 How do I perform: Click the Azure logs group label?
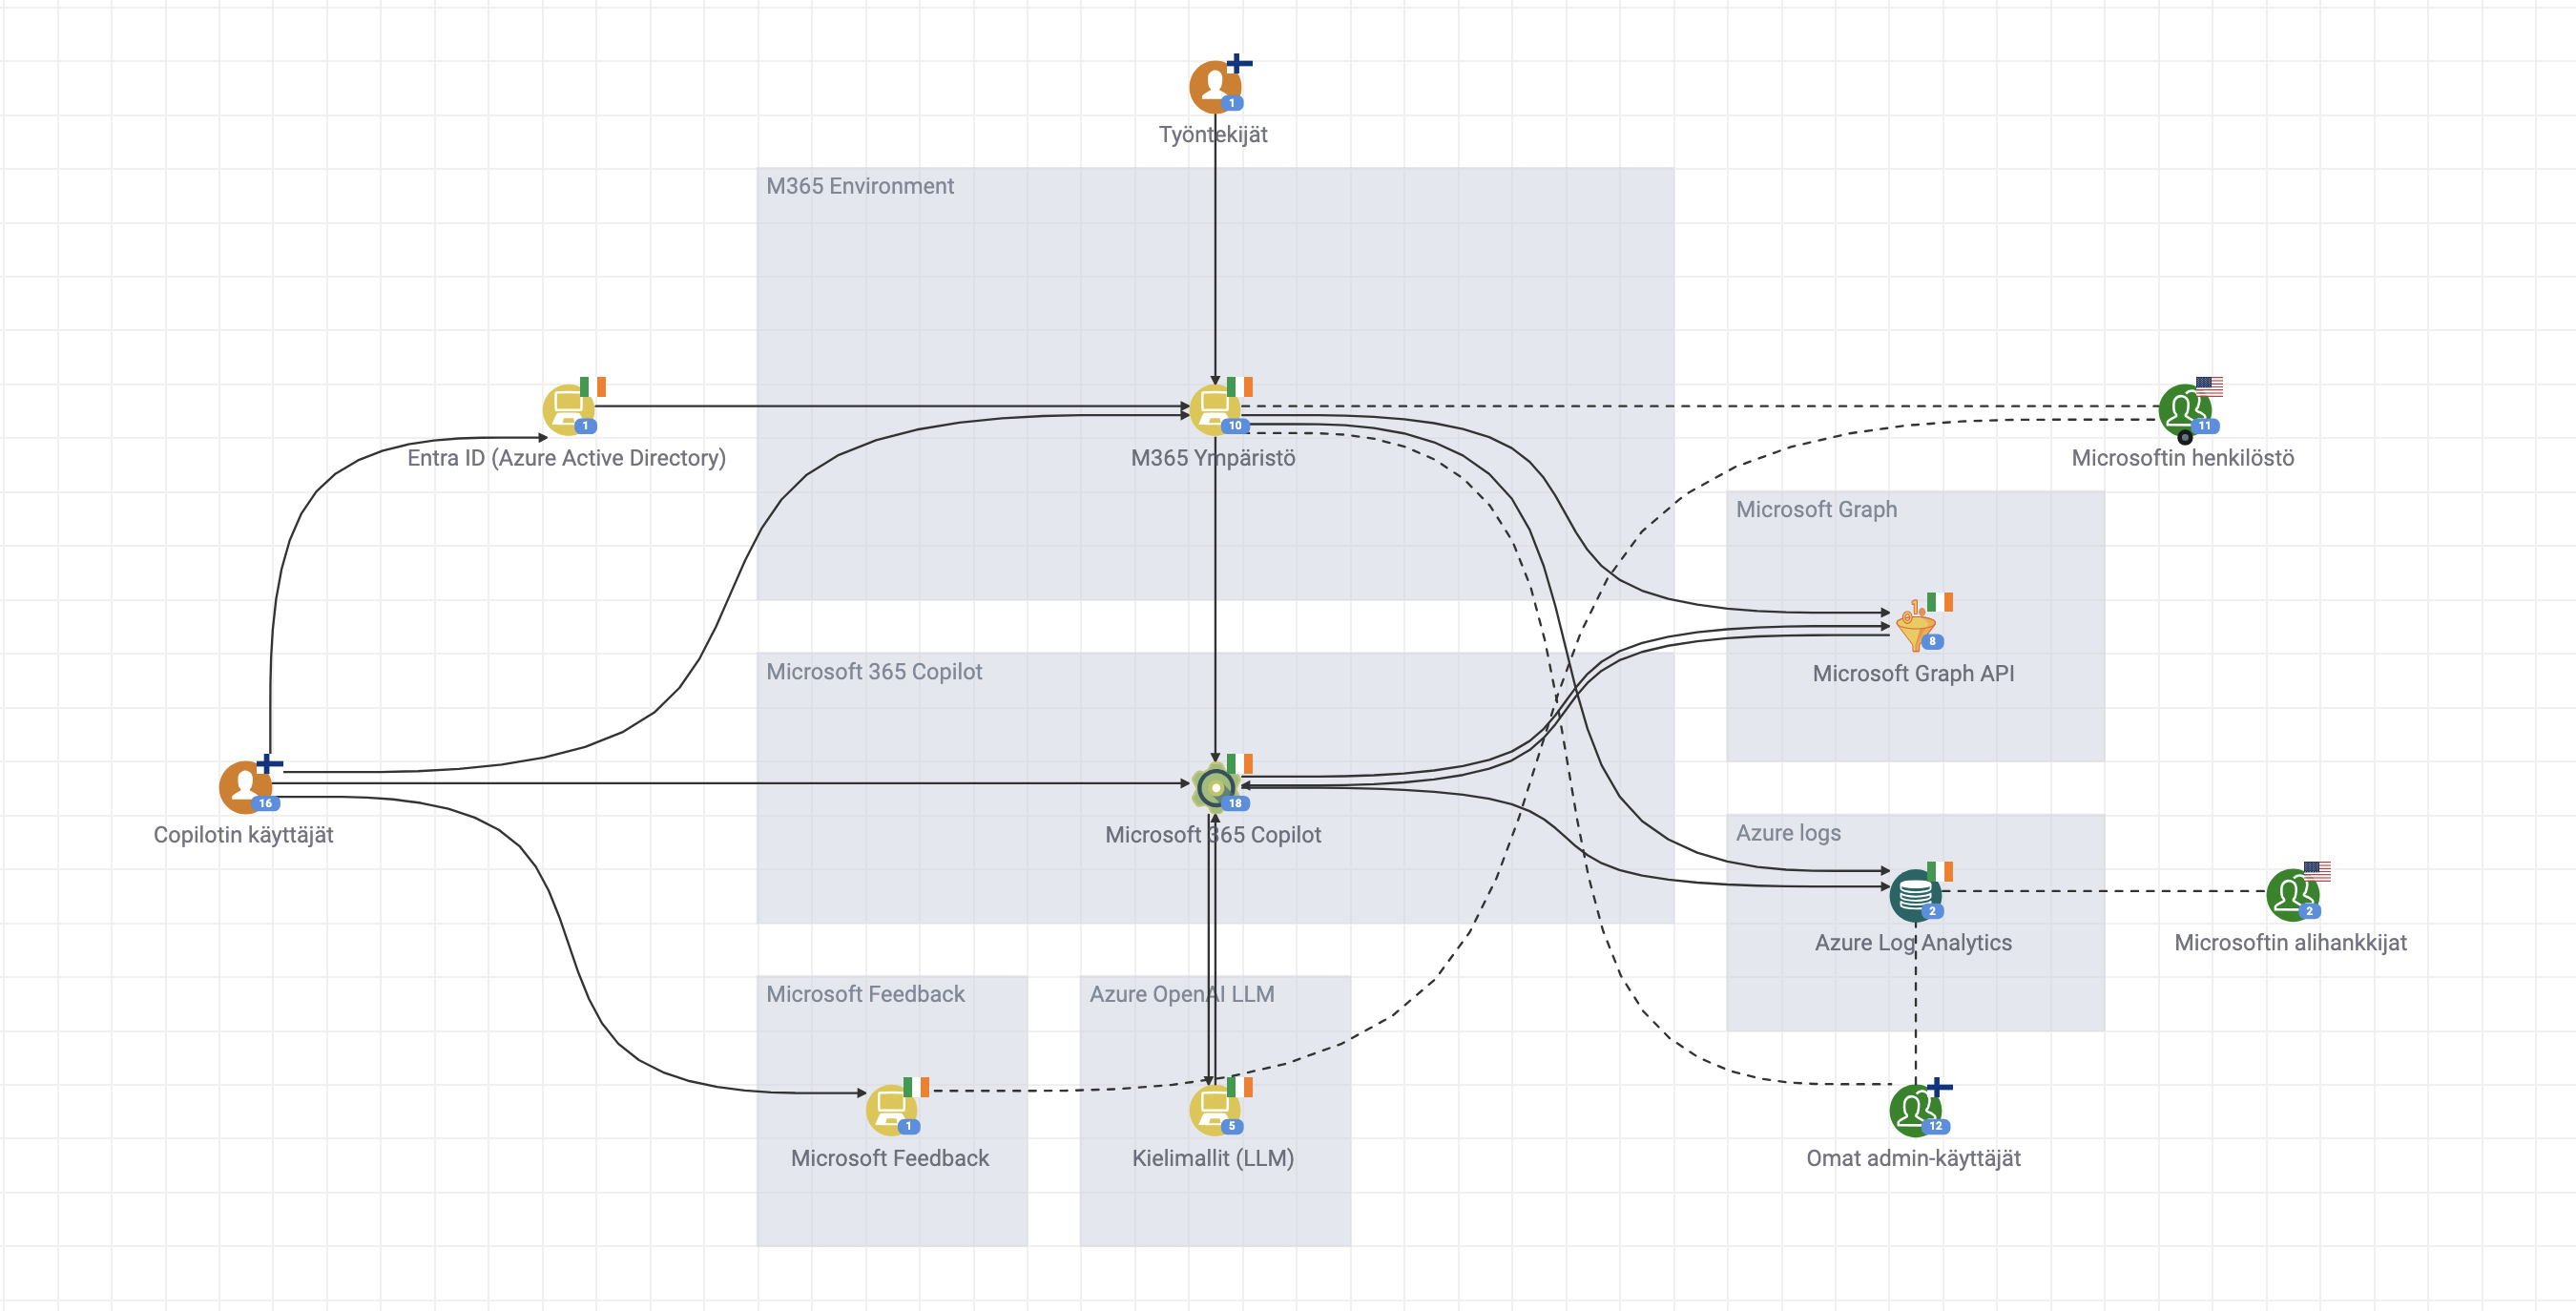(1787, 833)
